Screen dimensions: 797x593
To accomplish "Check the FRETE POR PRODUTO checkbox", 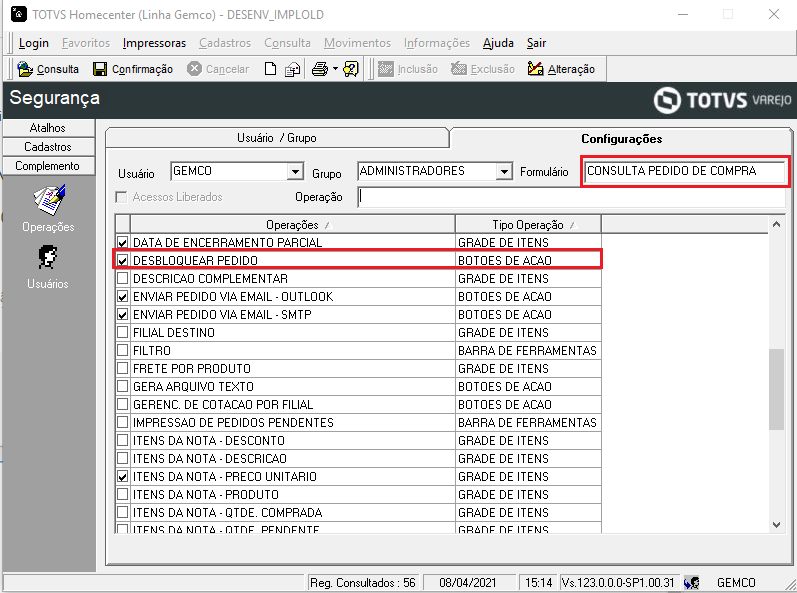I will pos(122,368).
